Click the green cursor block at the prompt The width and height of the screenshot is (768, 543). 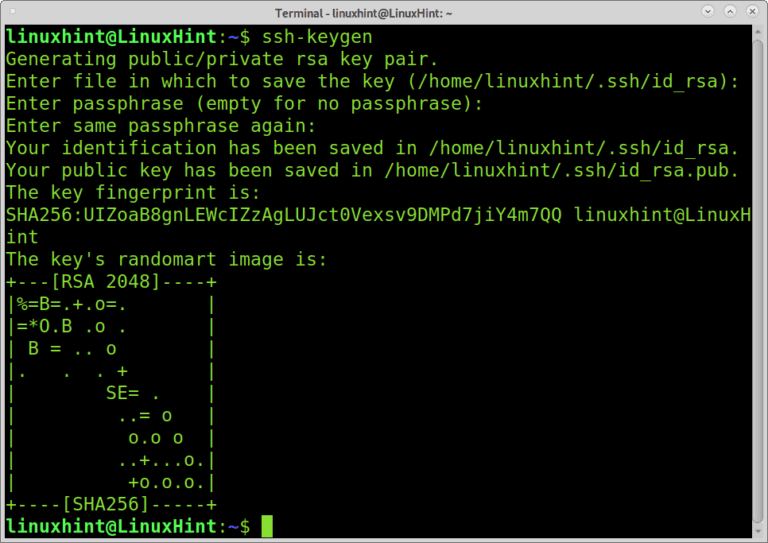[267, 526]
